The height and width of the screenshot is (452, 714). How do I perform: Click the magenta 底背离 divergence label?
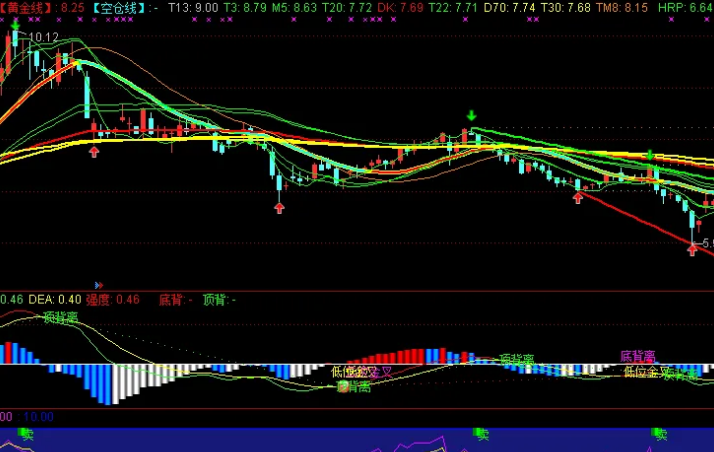[638, 356]
